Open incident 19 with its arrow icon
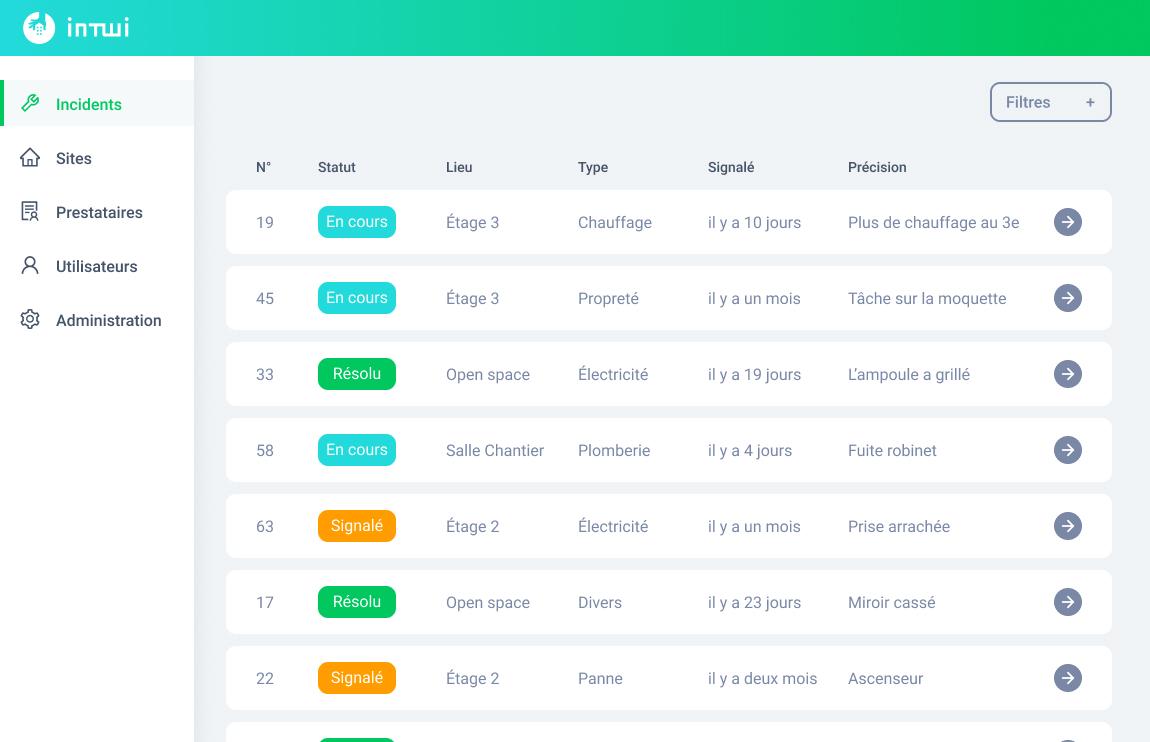The height and width of the screenshot is (742, 1150). click(1068, 222)
